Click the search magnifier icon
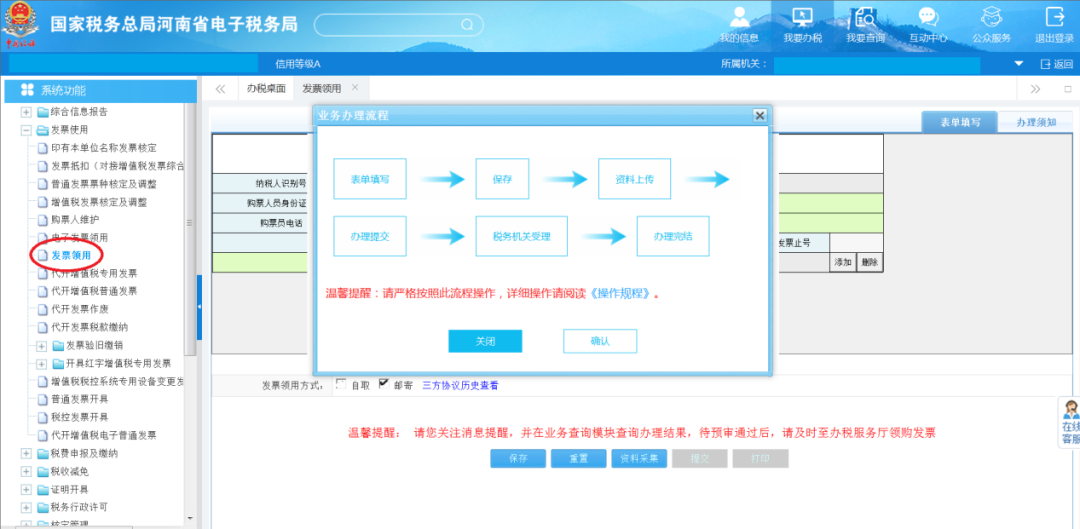This screenshot has height=529, width=1080. 466,24
